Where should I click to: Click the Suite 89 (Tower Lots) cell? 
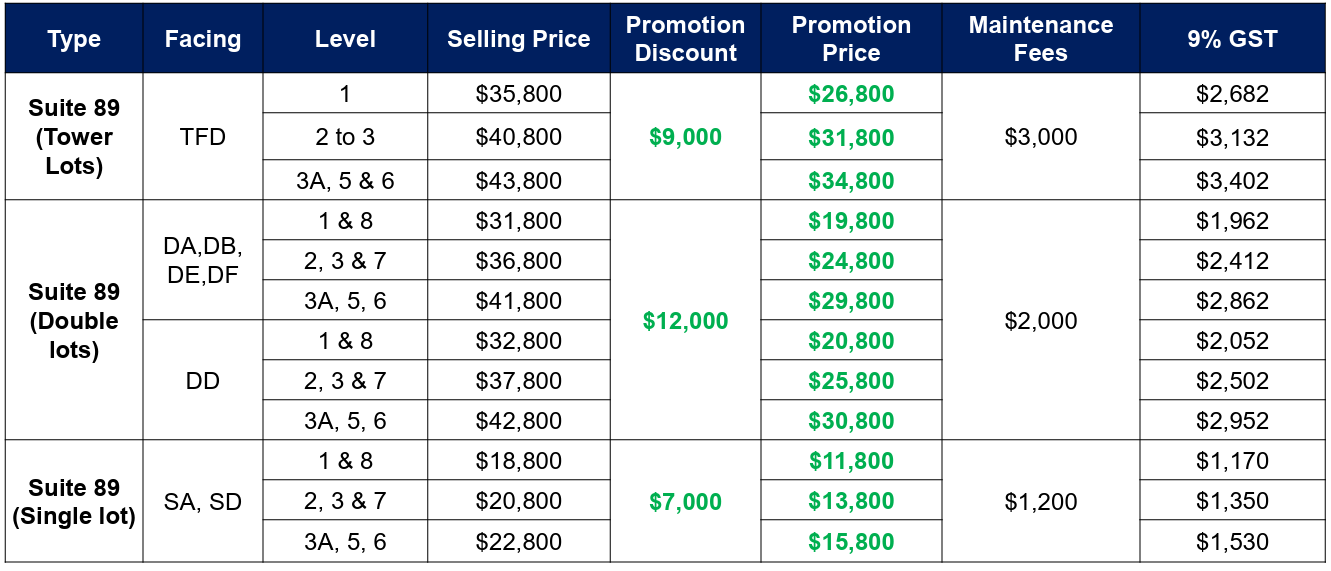pos(74,137)
